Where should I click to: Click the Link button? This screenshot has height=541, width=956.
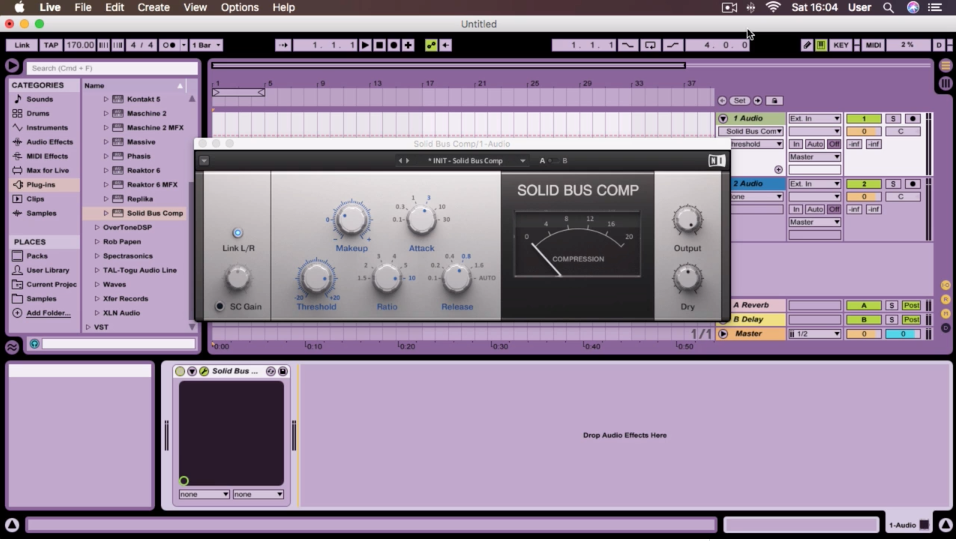pyautogui.click(x=22, y=45)
